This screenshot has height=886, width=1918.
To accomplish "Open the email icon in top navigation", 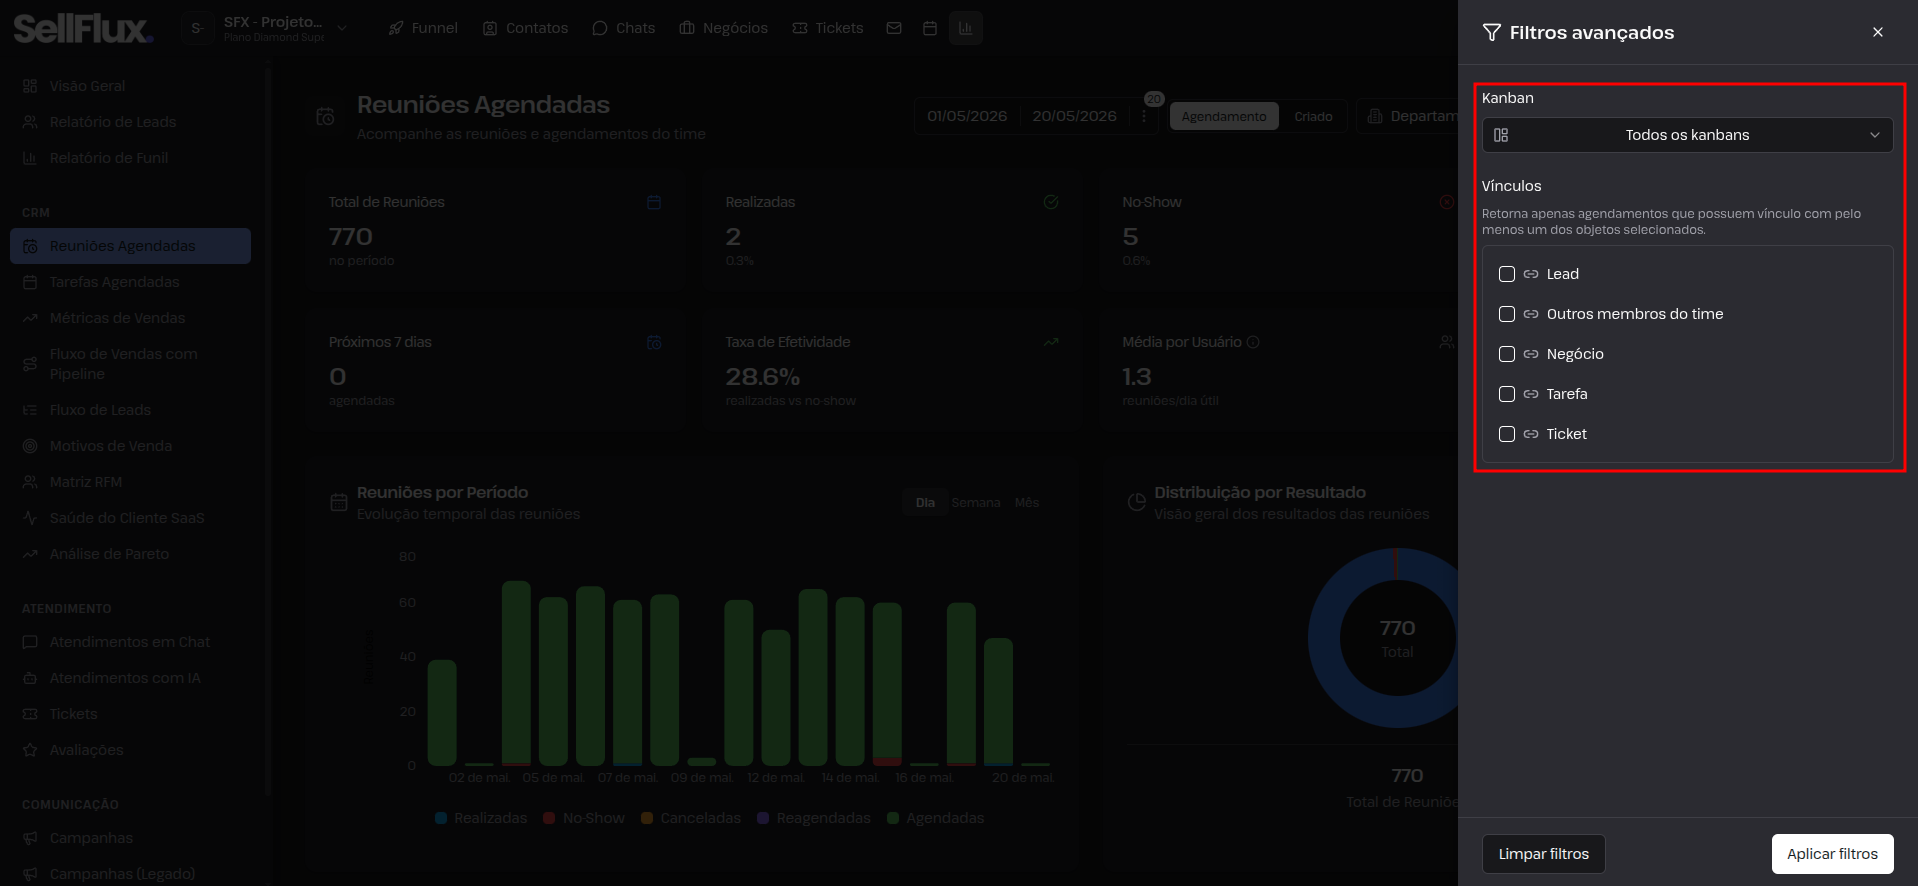I will point(894,28).
